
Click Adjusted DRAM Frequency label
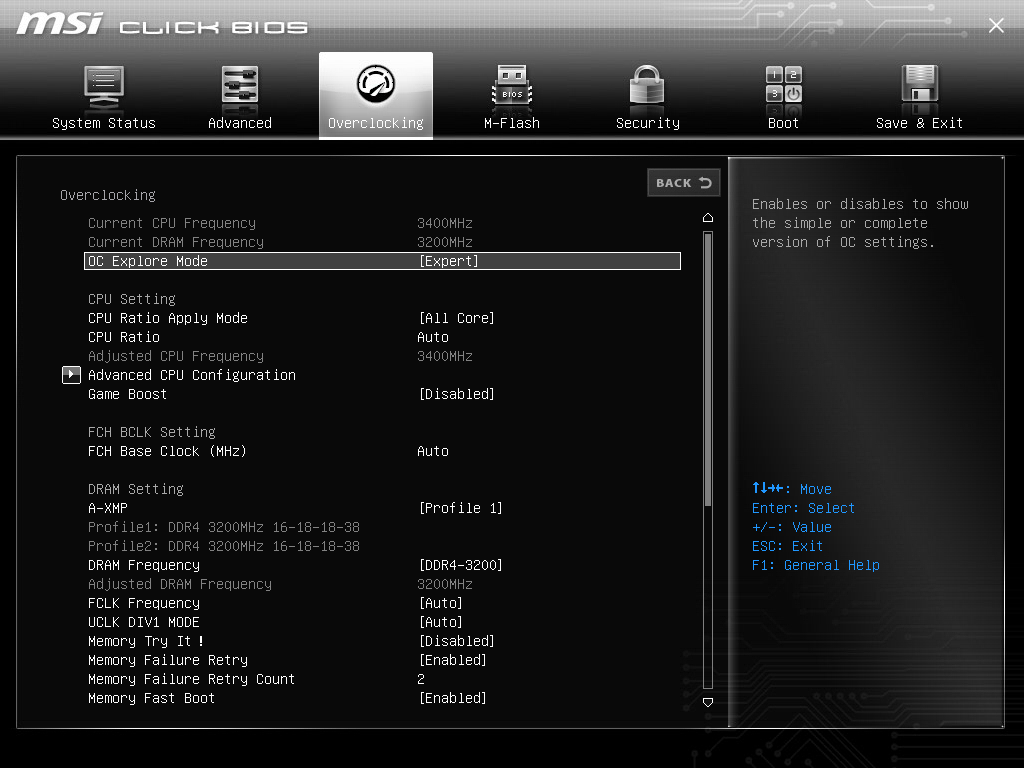(x=180, y=584)
